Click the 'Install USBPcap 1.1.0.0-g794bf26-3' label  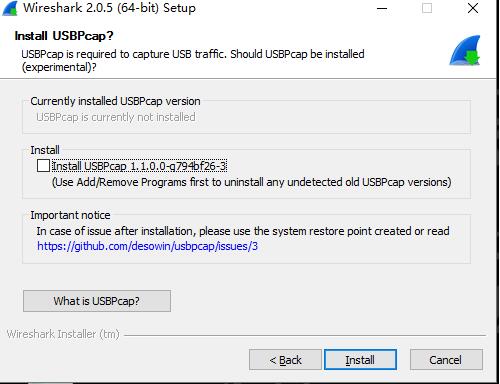coord(139,166)
